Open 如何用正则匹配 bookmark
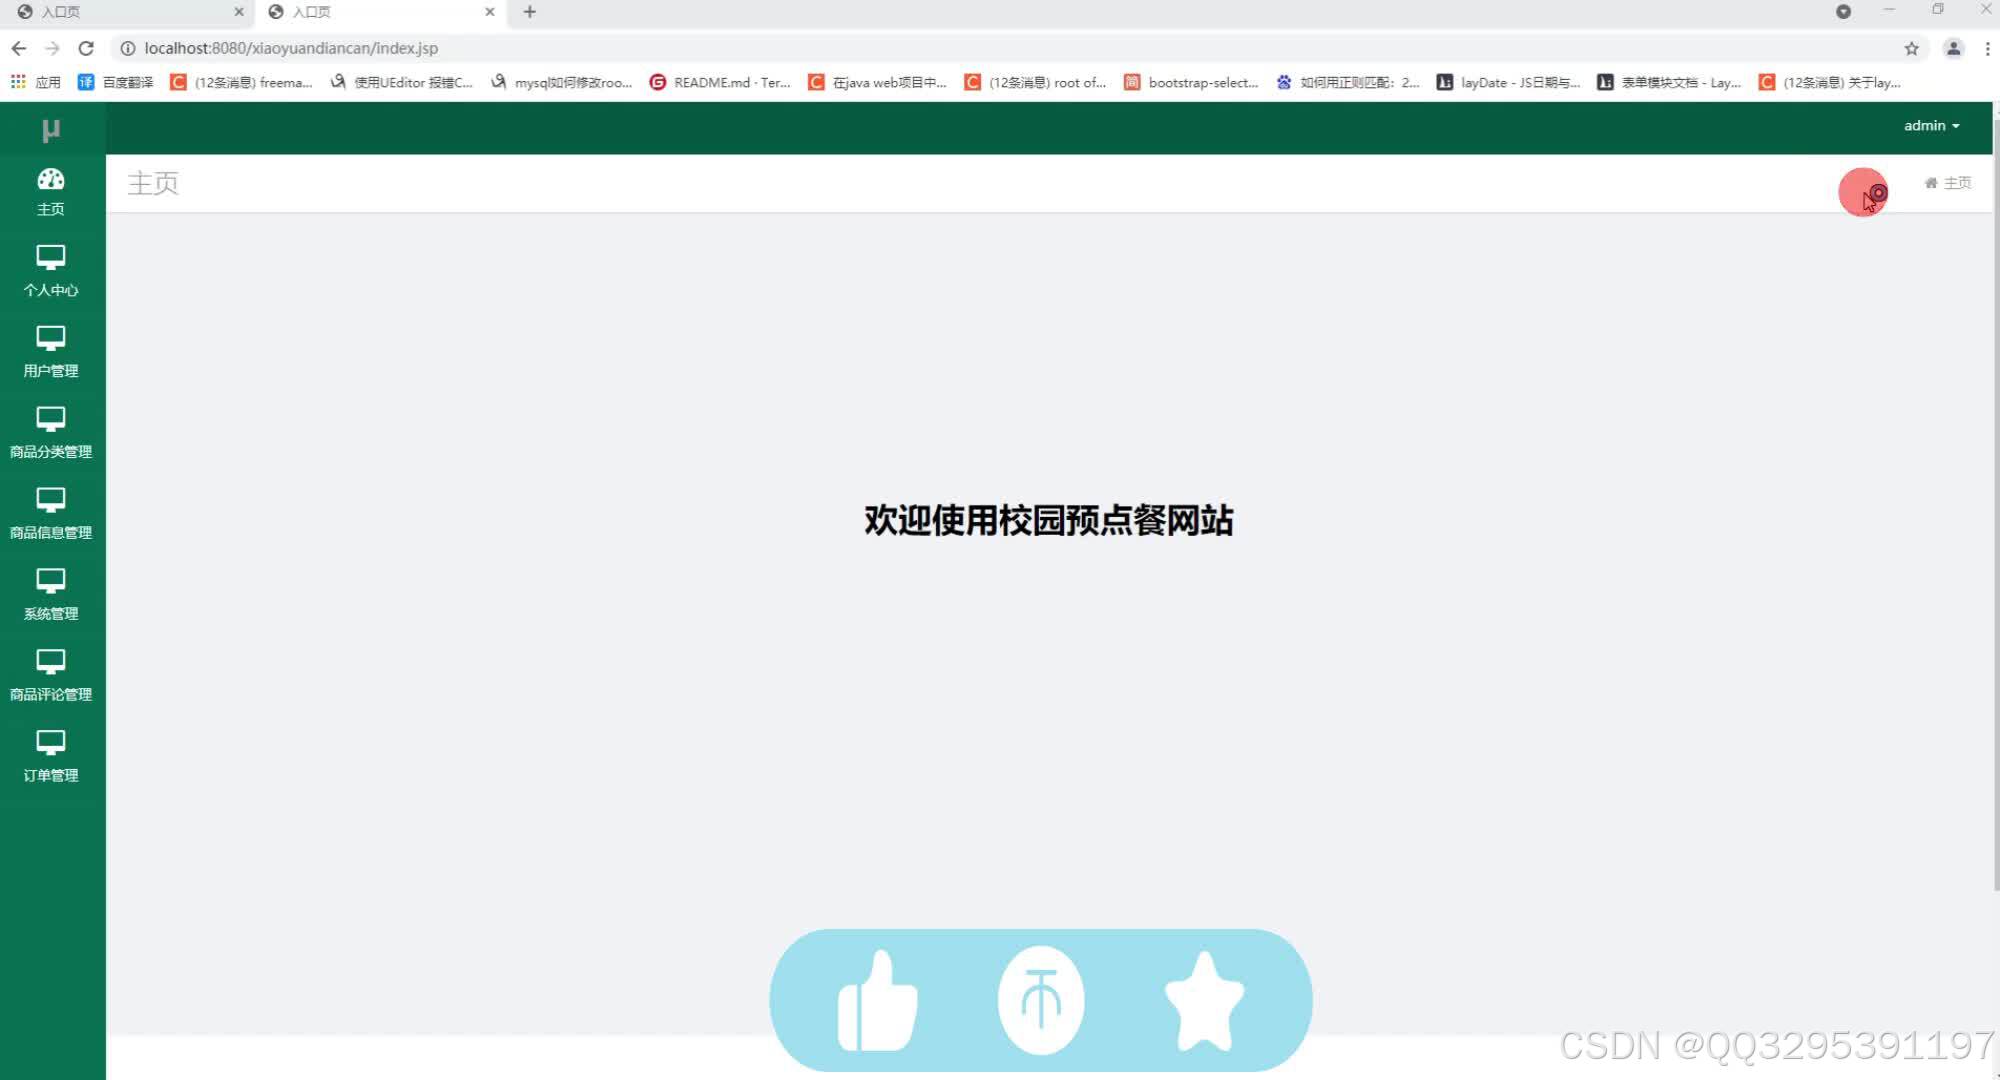The width and height of the screenshot is (2000, 1080). [1348, 82]
